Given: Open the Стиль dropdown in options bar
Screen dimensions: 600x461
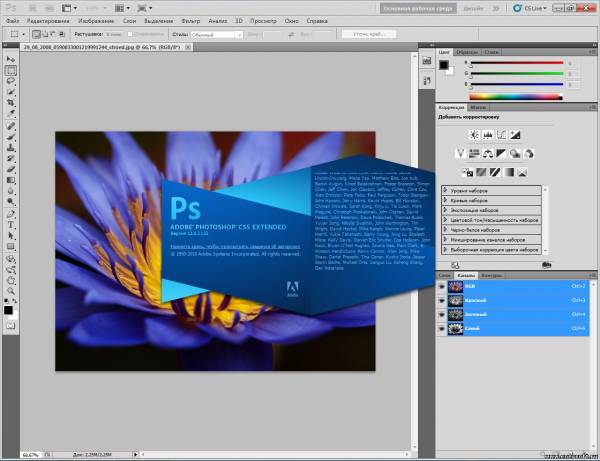Looking at the screenshot, I should (x=217, y=35).
